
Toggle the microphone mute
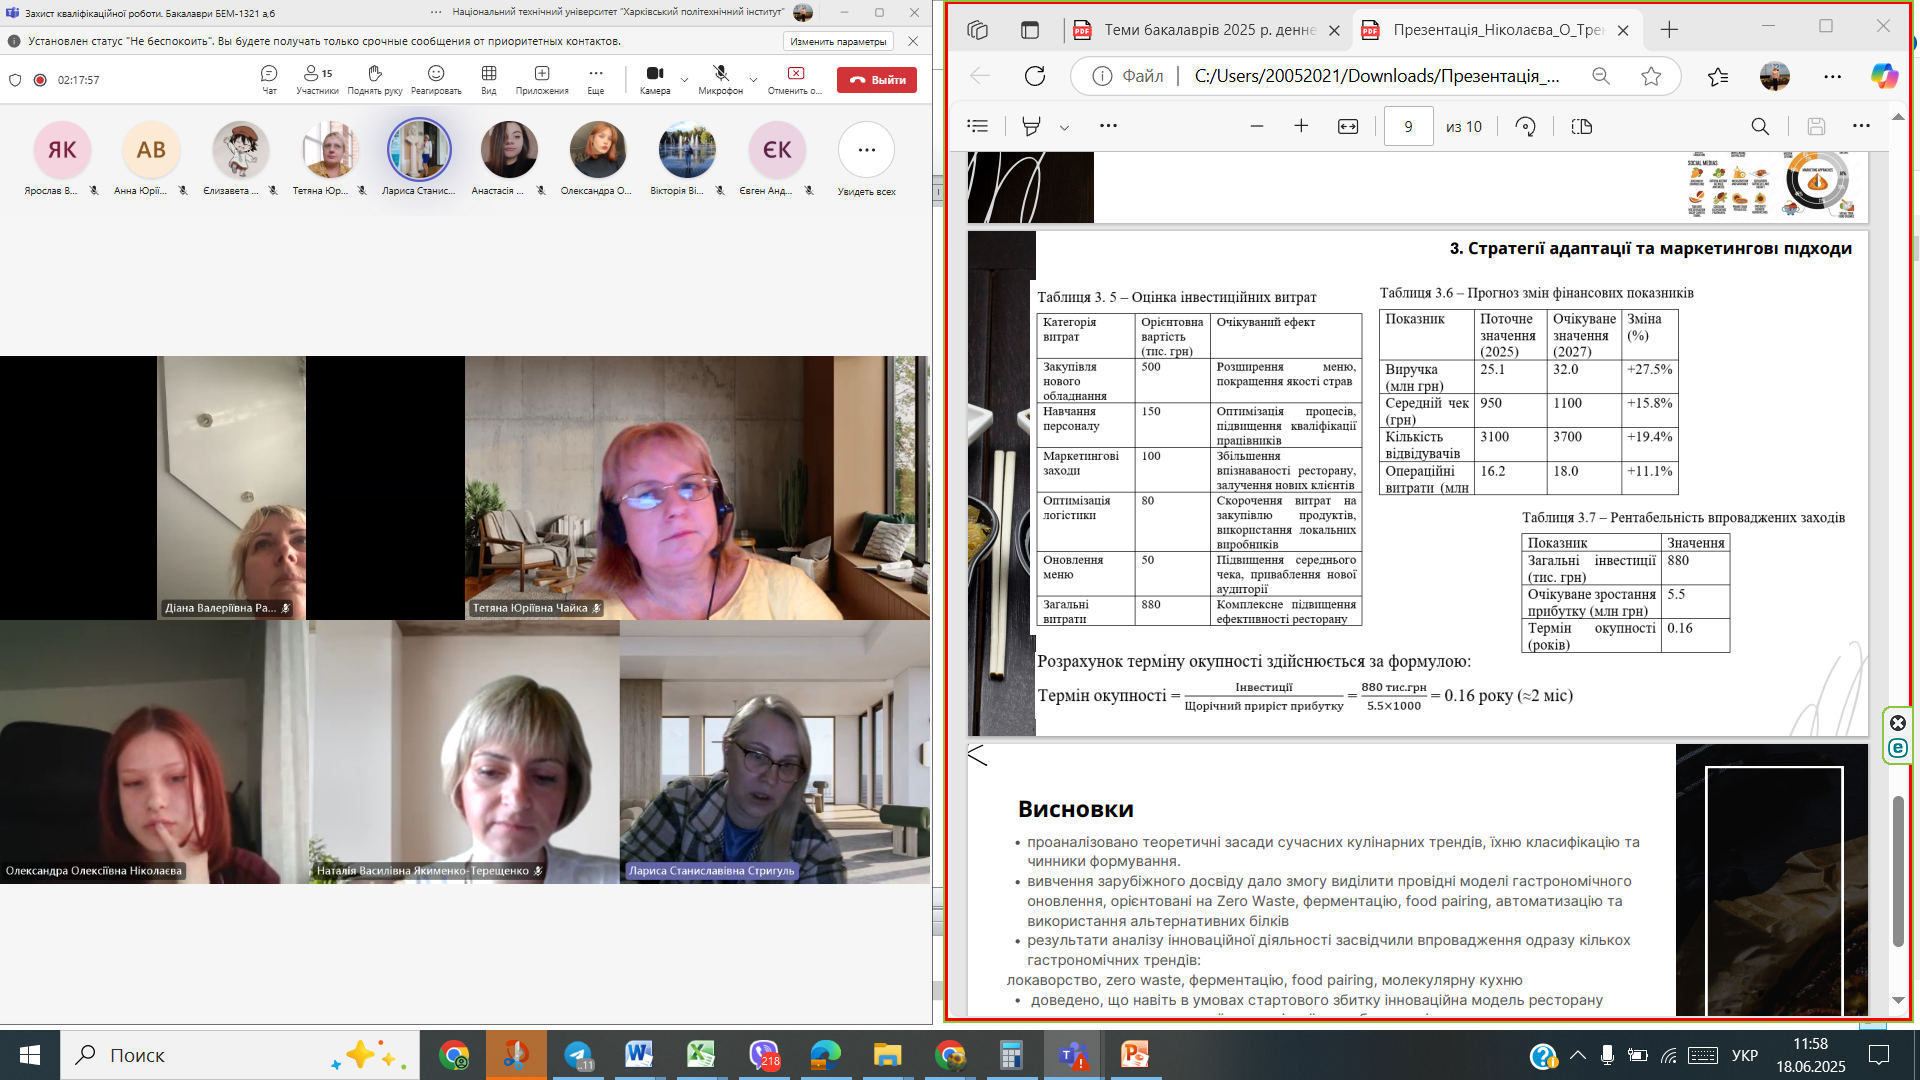721,78
